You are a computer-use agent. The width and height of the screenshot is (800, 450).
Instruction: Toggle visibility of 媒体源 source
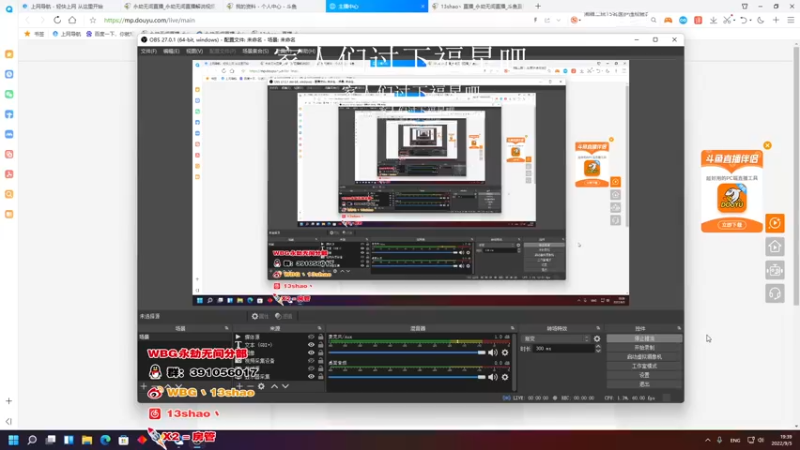pos(311,337)
